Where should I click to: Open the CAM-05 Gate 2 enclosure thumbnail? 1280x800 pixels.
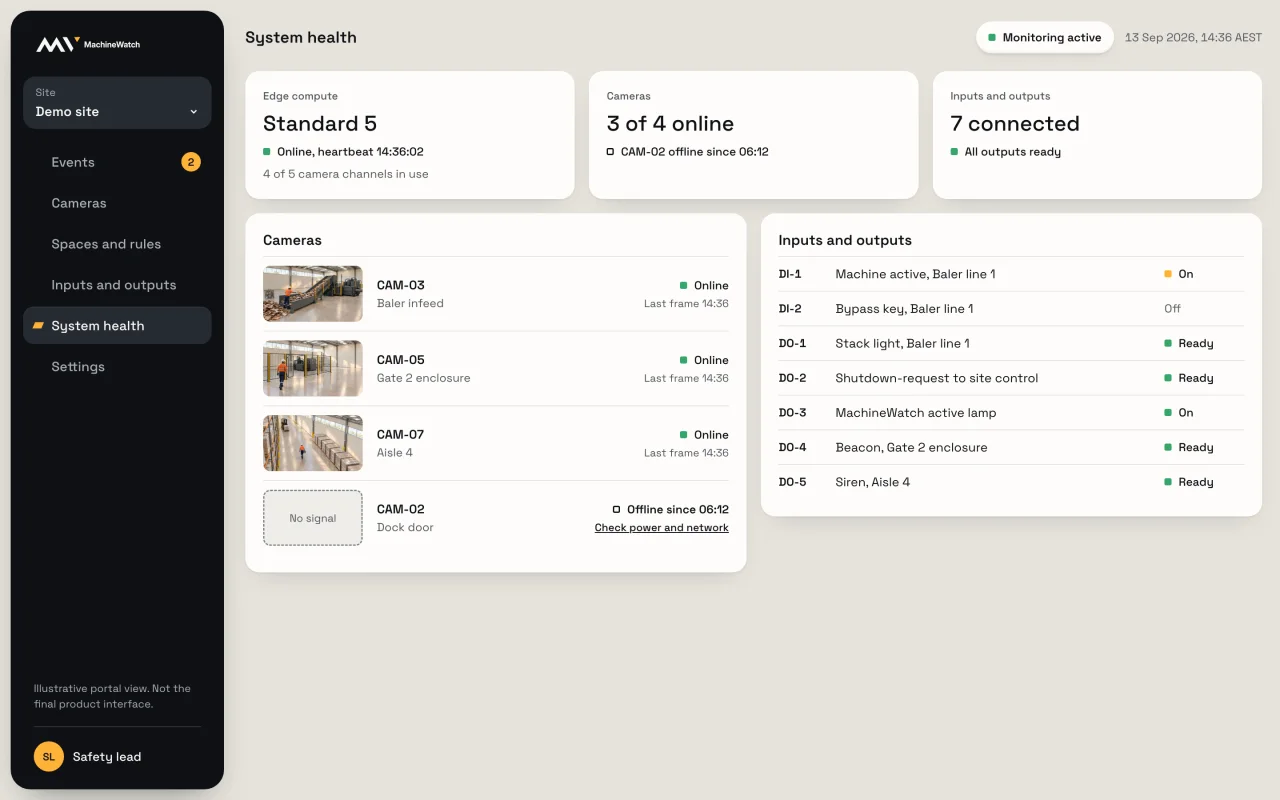coord(313,368)
